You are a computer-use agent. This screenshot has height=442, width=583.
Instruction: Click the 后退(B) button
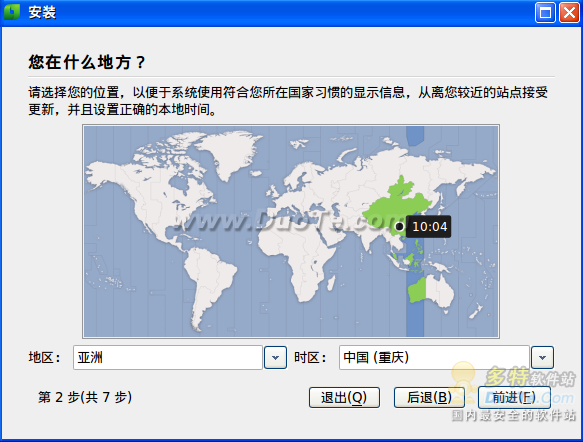(x=429, y=397)
